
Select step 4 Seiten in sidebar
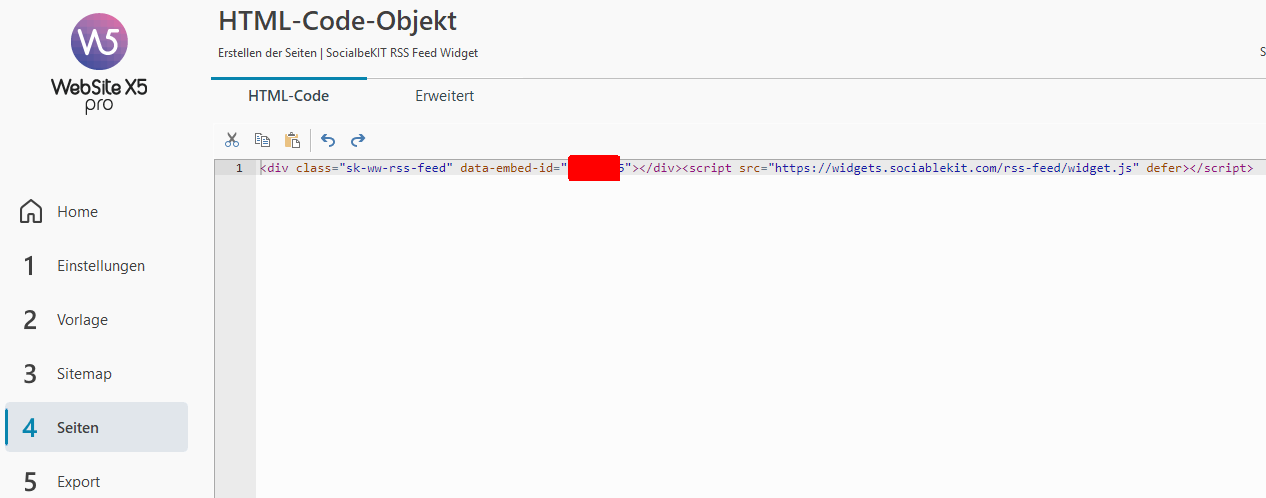pos(78,428)
